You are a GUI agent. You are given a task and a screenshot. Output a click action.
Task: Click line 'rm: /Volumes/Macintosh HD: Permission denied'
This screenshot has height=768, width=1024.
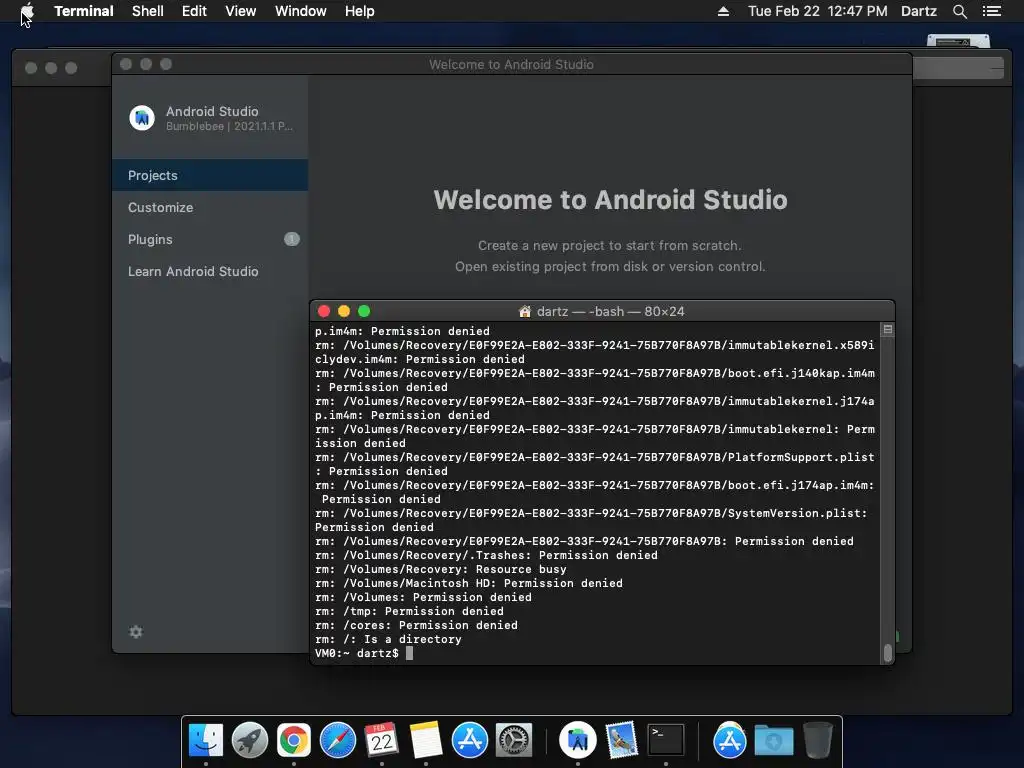pos(468,583)
